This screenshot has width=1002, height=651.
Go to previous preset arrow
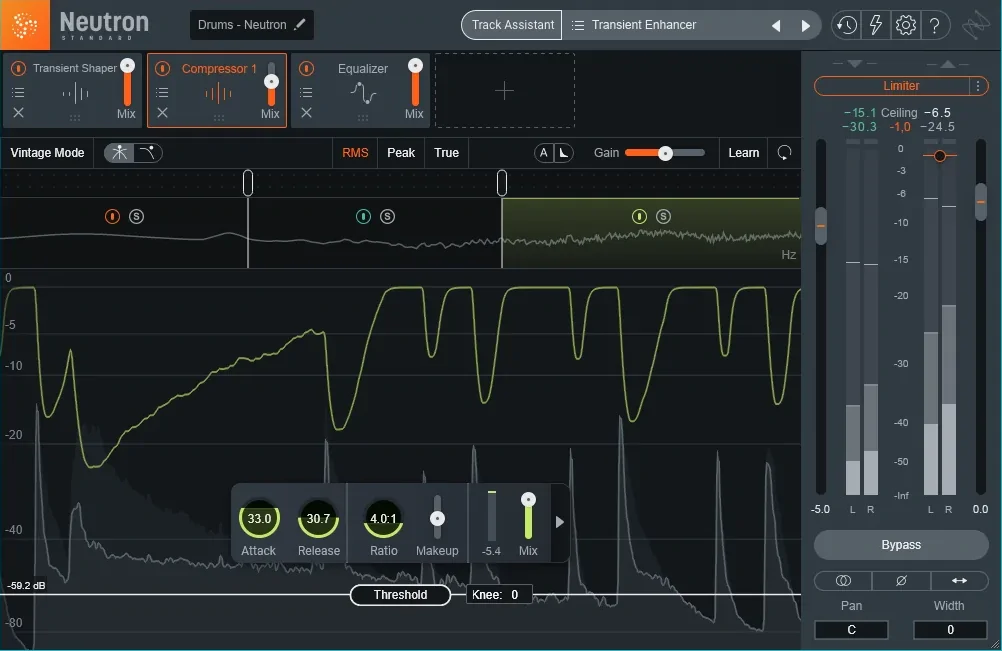[x=776, y=26]
